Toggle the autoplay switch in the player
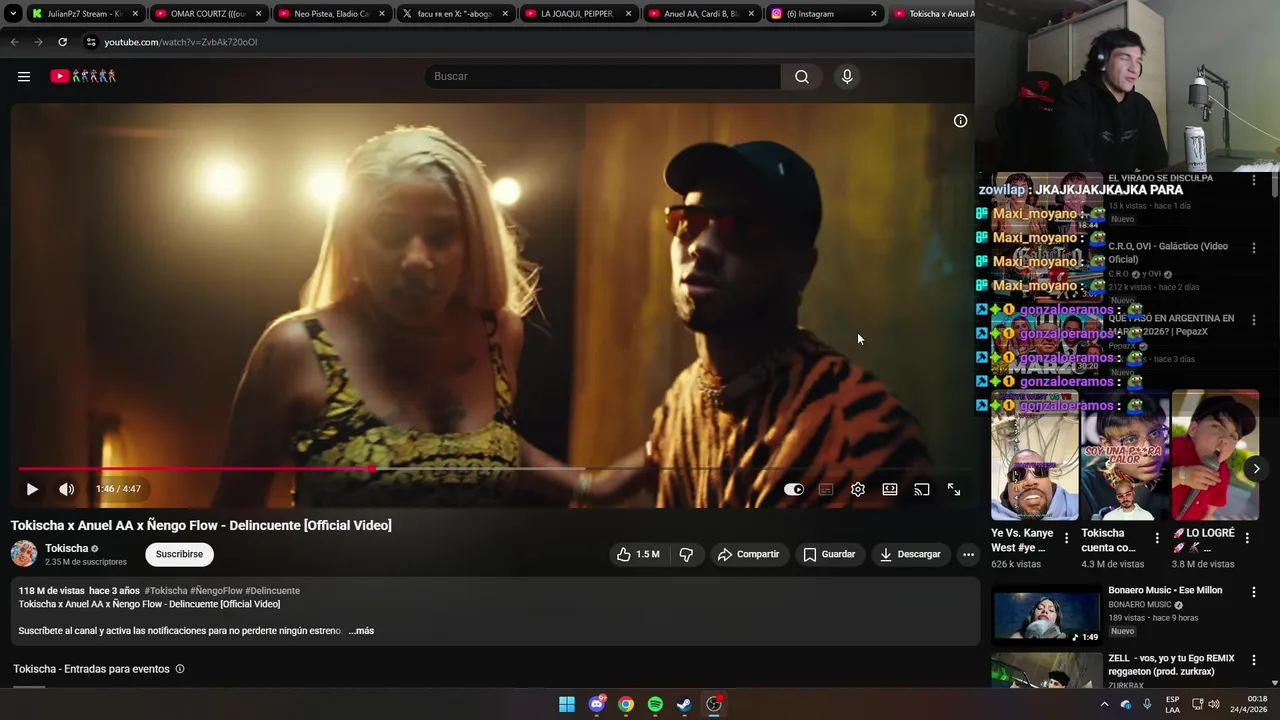 (x=794, y=489)
